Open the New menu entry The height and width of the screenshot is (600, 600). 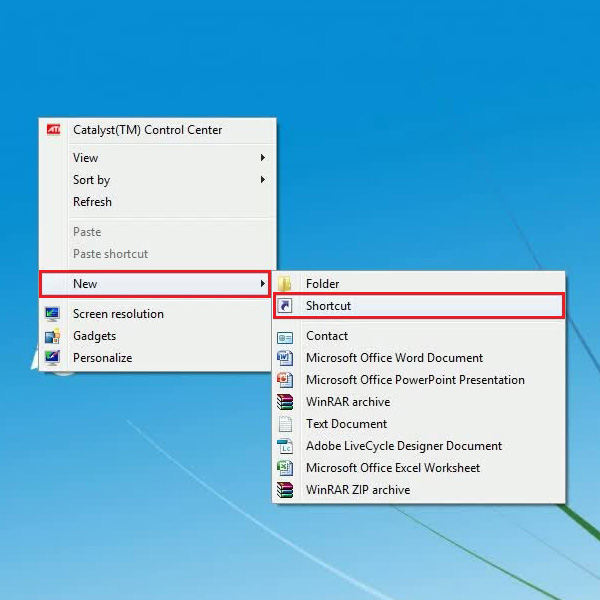pos(155,284)
